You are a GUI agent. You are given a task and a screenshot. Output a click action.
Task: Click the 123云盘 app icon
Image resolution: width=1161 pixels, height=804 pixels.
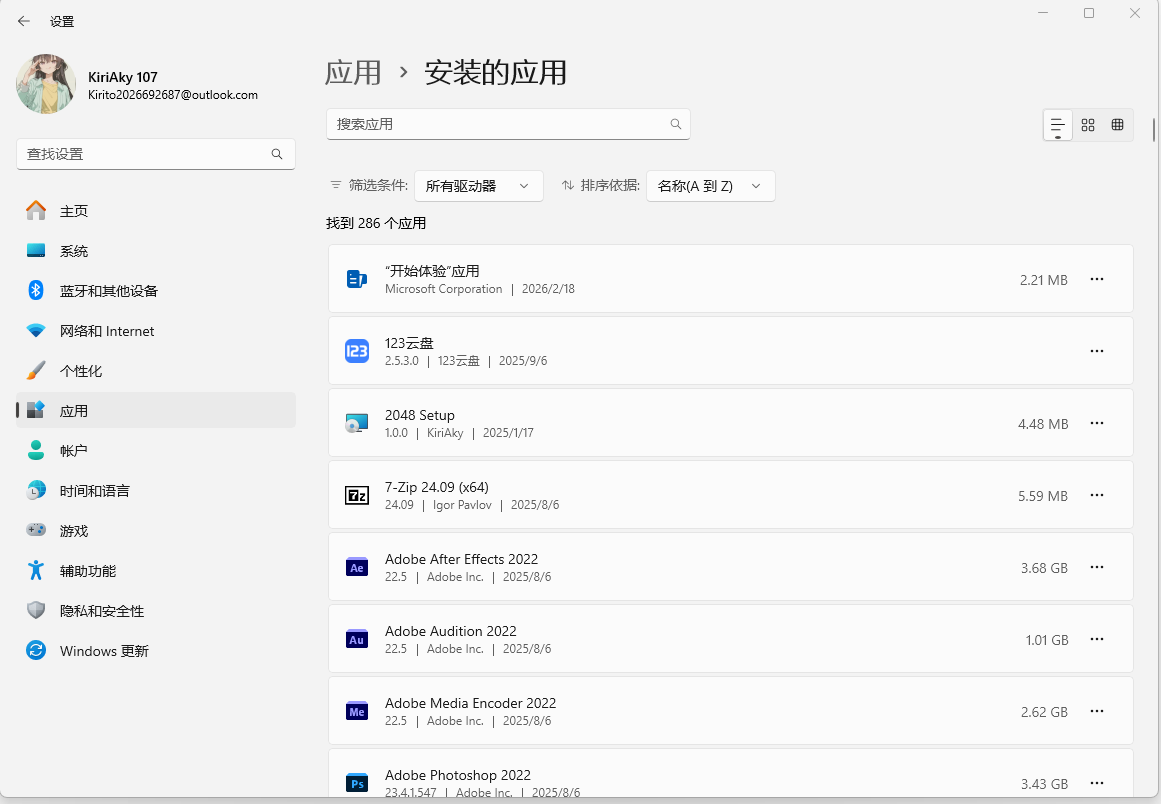(x=357, y=351)
